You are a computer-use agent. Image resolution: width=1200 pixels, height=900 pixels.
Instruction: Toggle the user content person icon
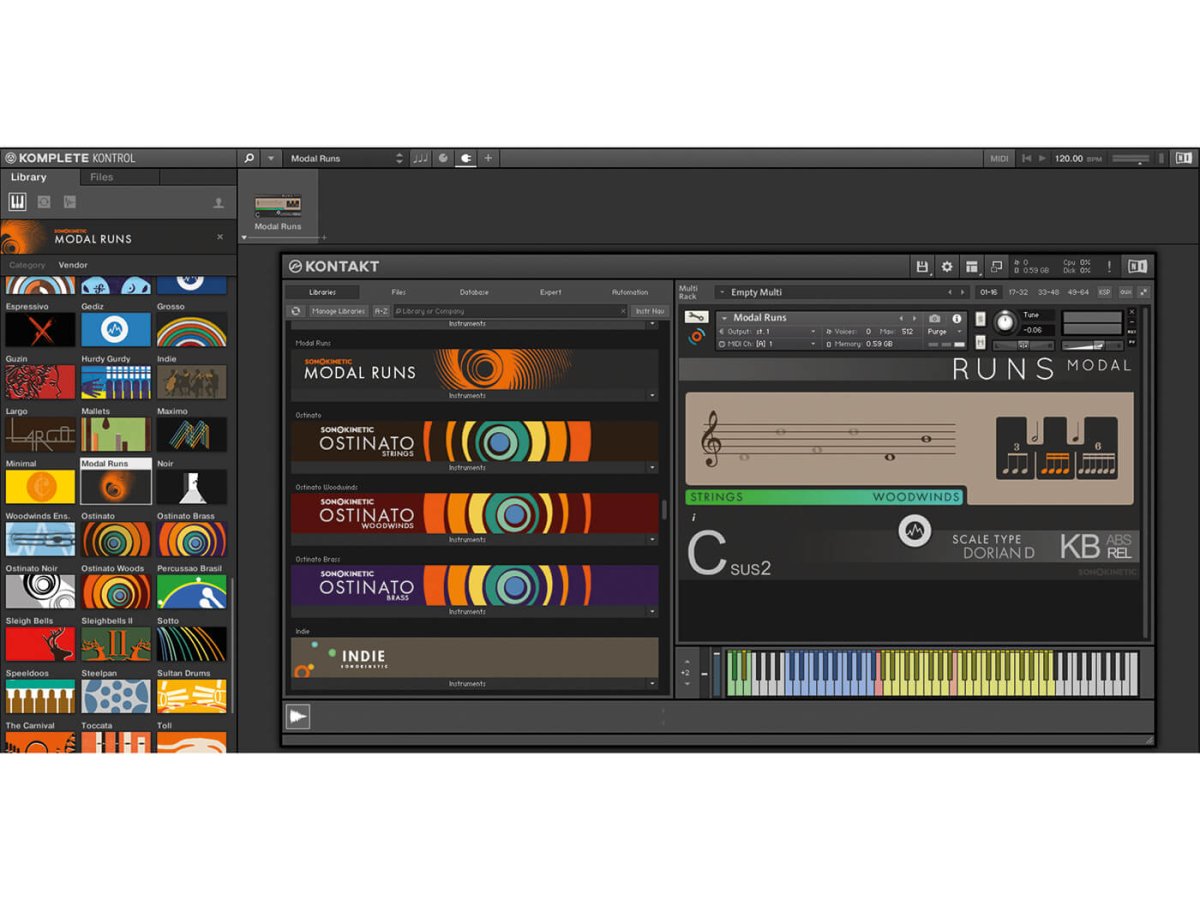coord(218,203)
